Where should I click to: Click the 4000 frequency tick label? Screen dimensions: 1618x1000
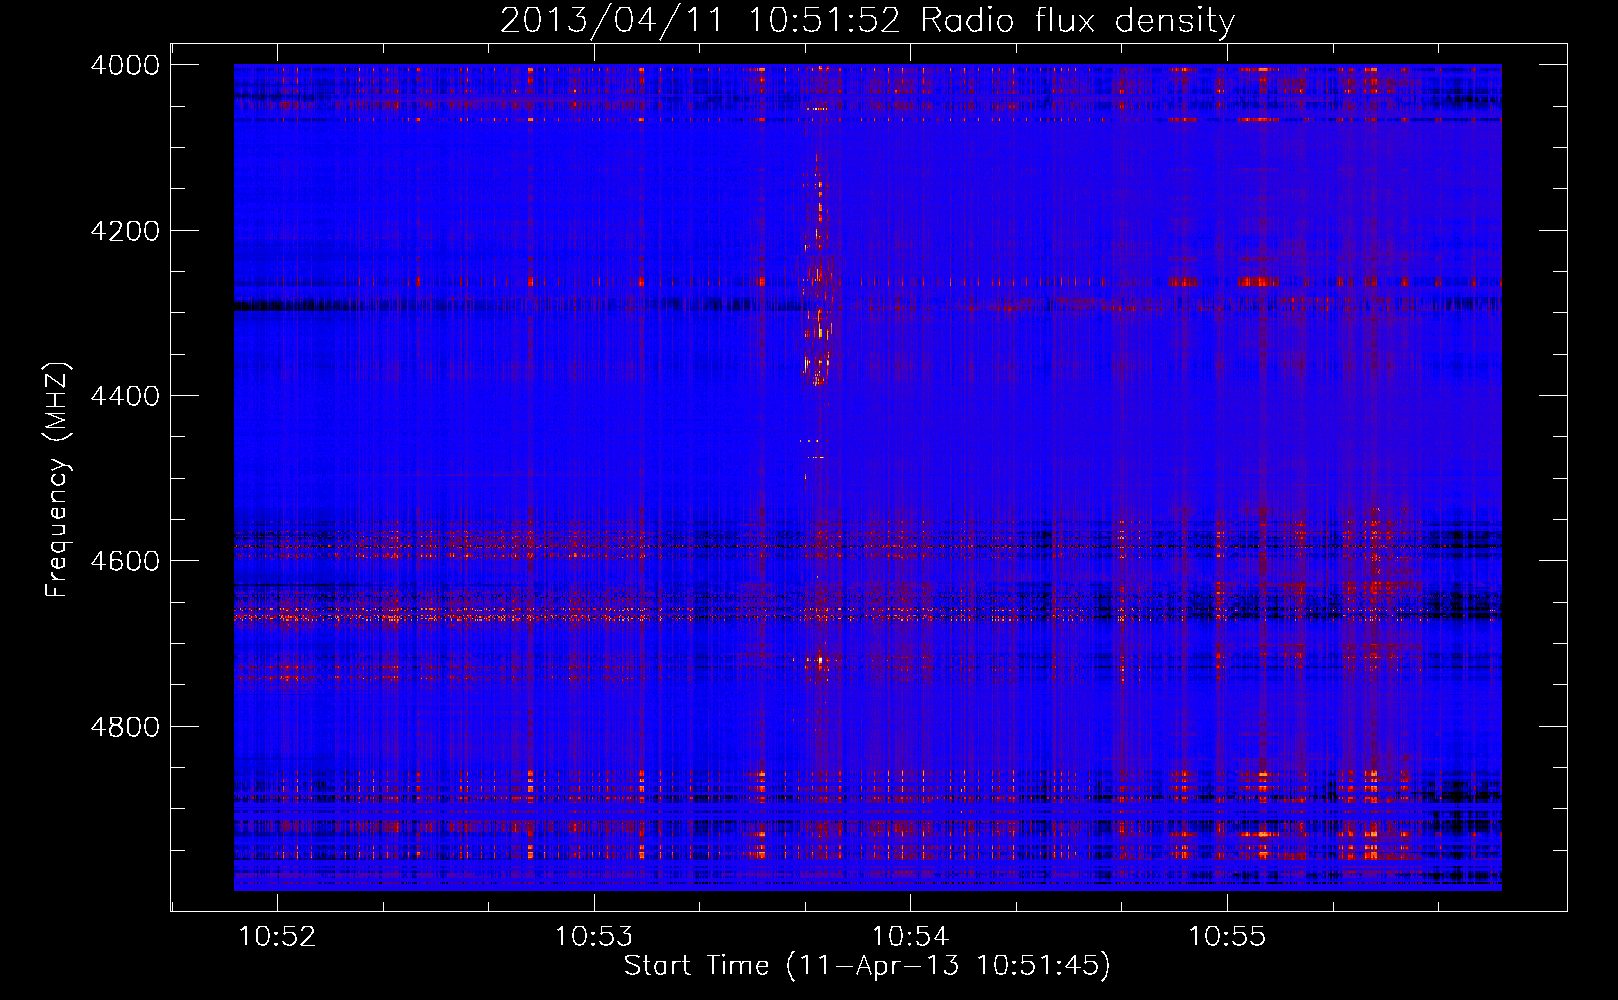[x=124, y=65]
